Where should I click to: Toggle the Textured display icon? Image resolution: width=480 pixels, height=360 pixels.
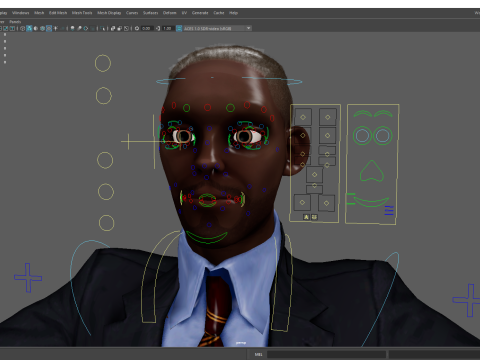pos(49,28)
